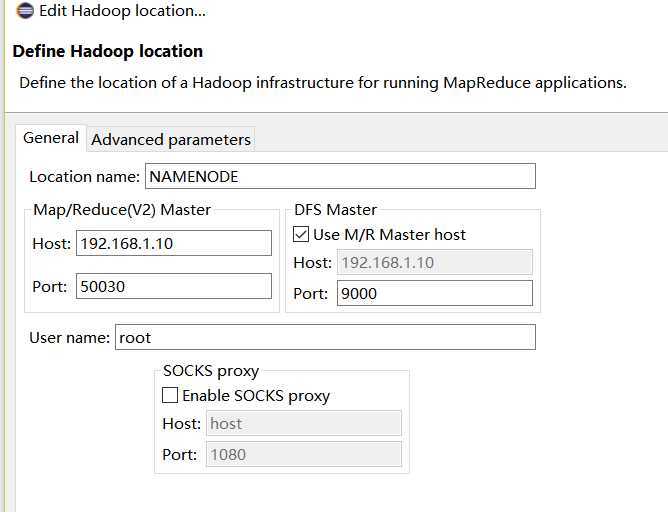Click the DFS Master group label

(336, 210)
